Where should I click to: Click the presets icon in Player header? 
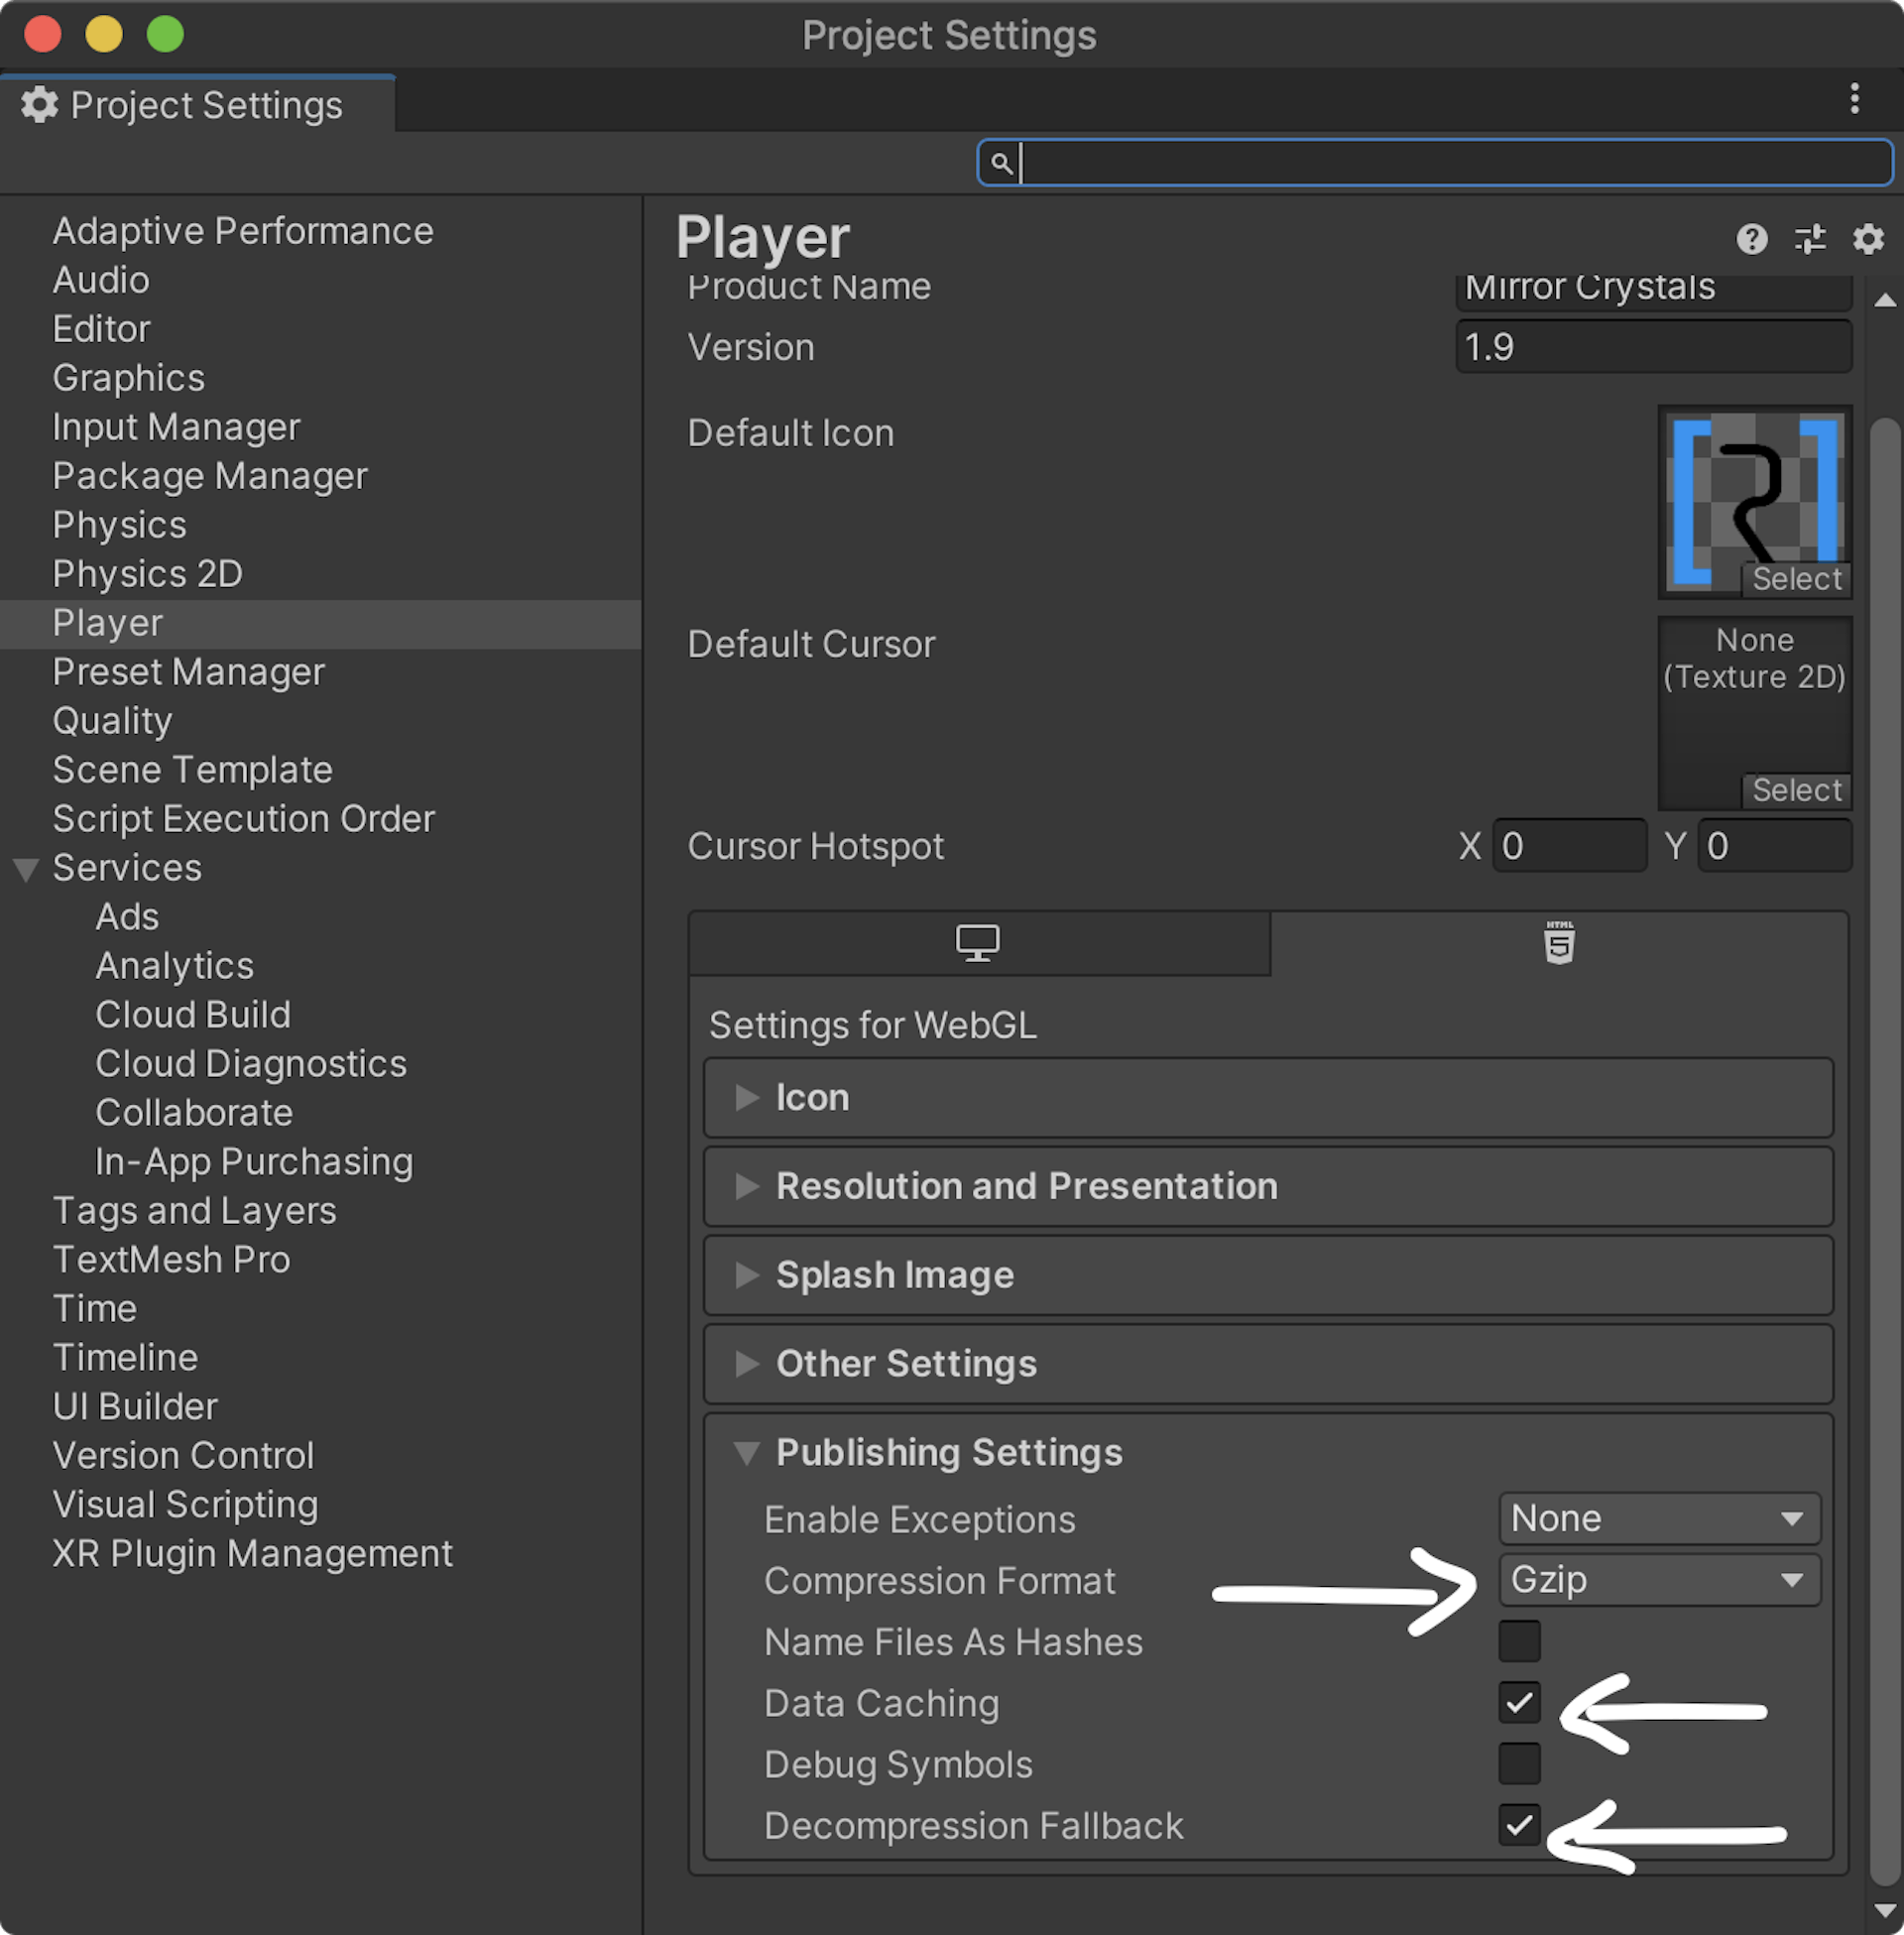[x=1809, y=240]
